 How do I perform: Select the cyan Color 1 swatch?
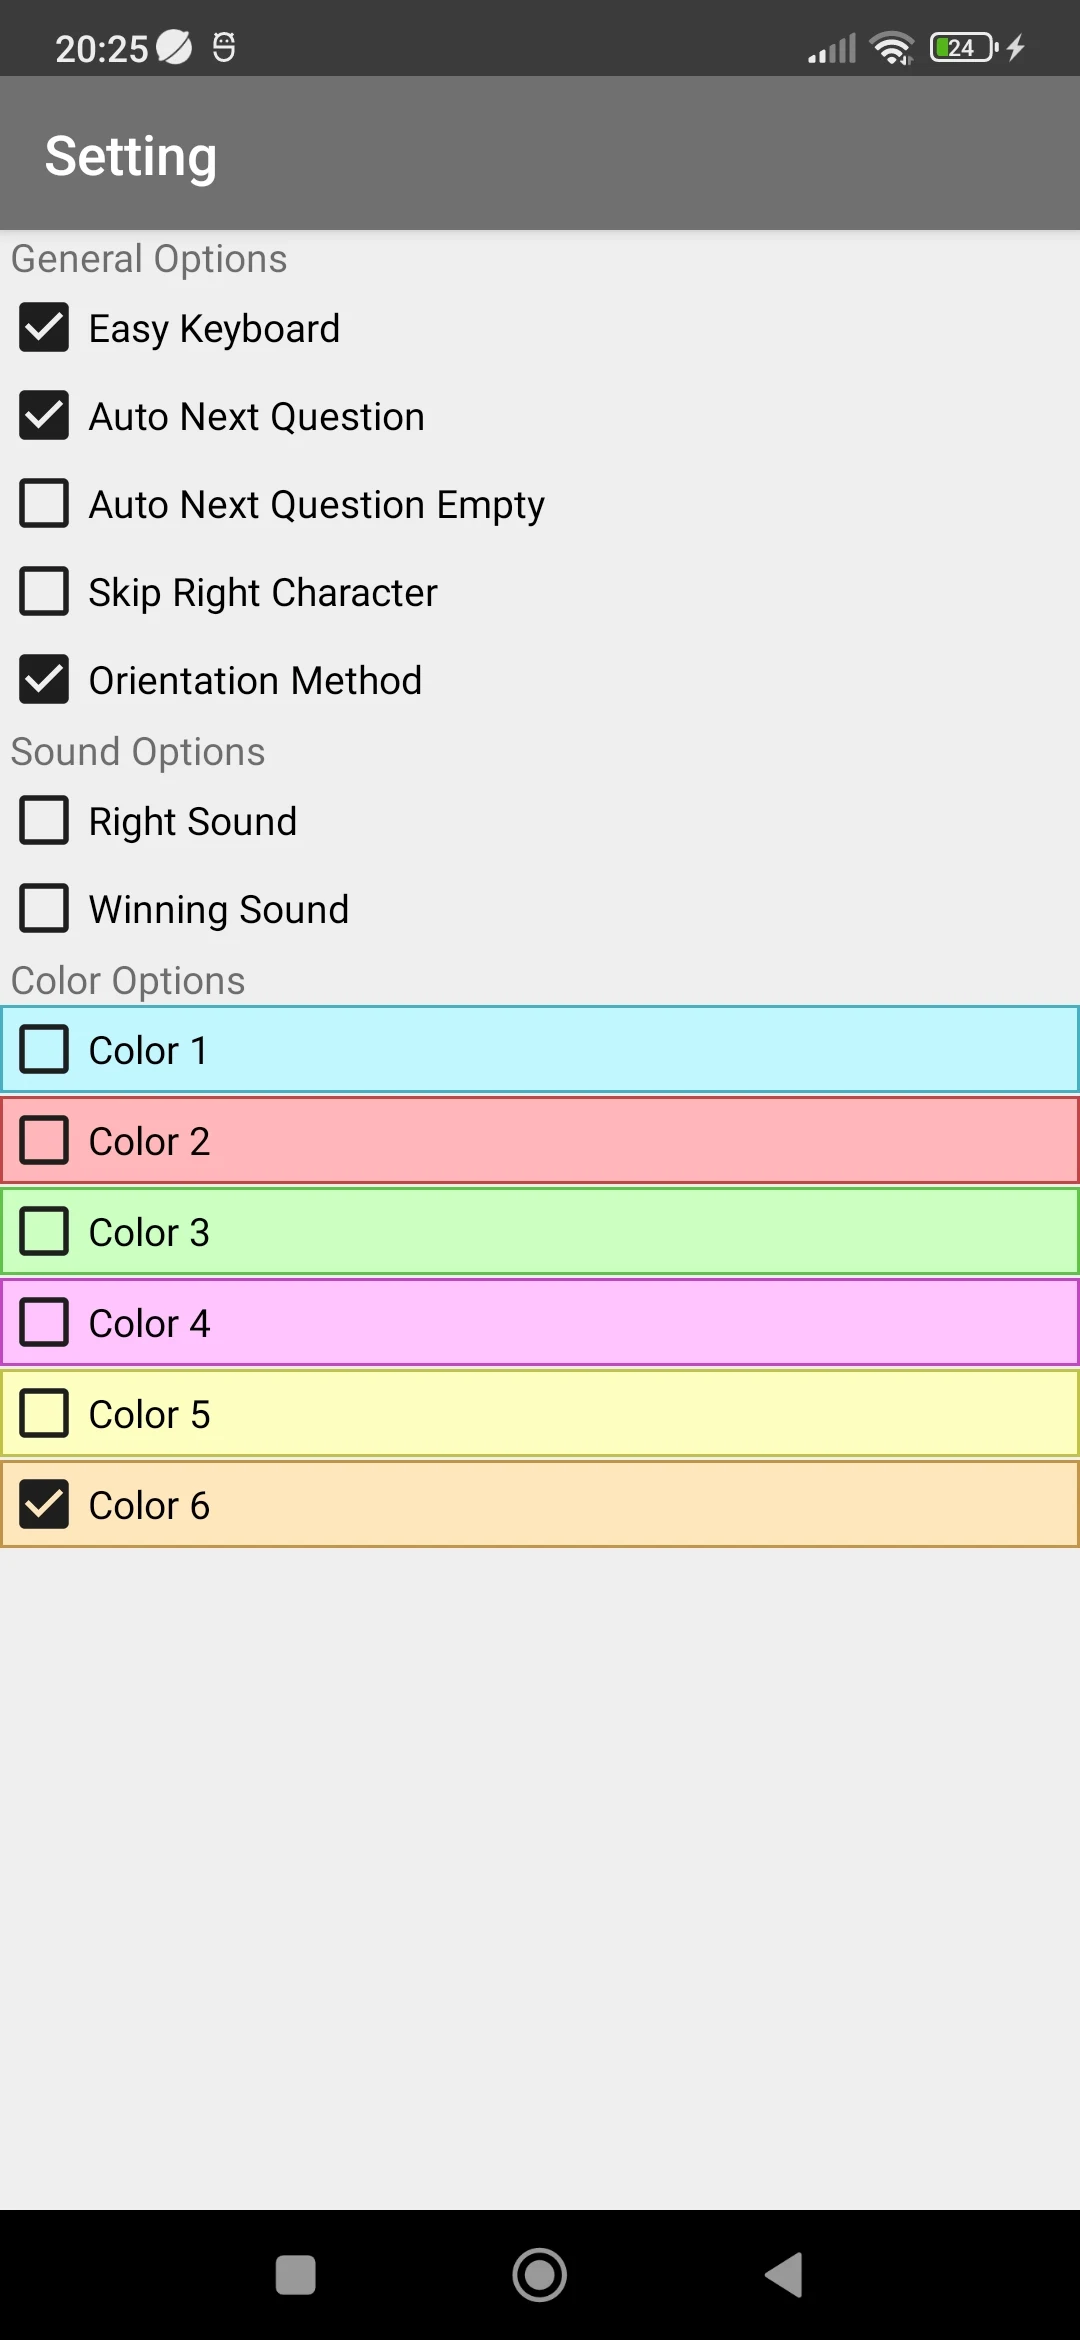point(540,1050)
